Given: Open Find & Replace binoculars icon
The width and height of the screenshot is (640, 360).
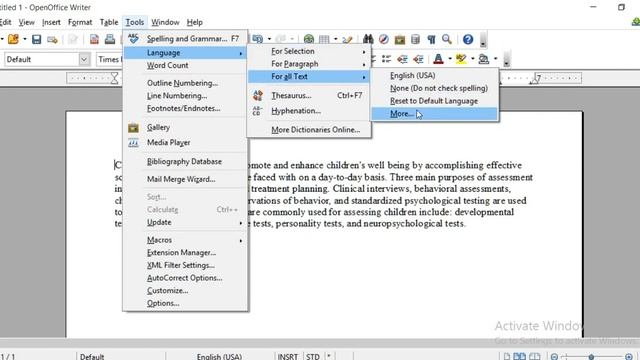Looking at the screenshot, I should click(368, 39).
